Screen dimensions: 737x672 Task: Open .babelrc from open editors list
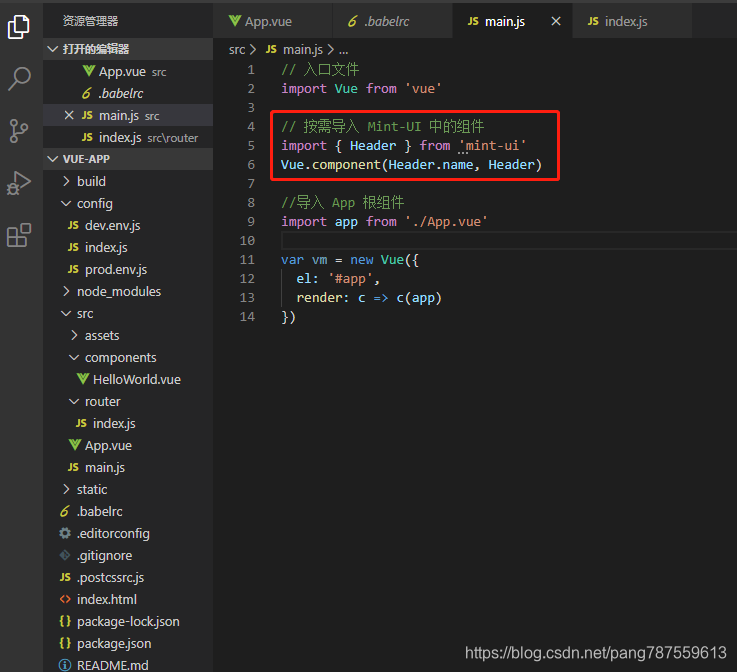(x=128, y=93)
